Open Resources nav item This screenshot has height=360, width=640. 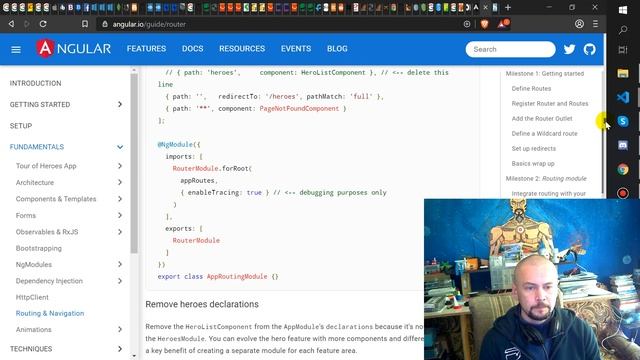pyautogui.click(x=242, y=49)
